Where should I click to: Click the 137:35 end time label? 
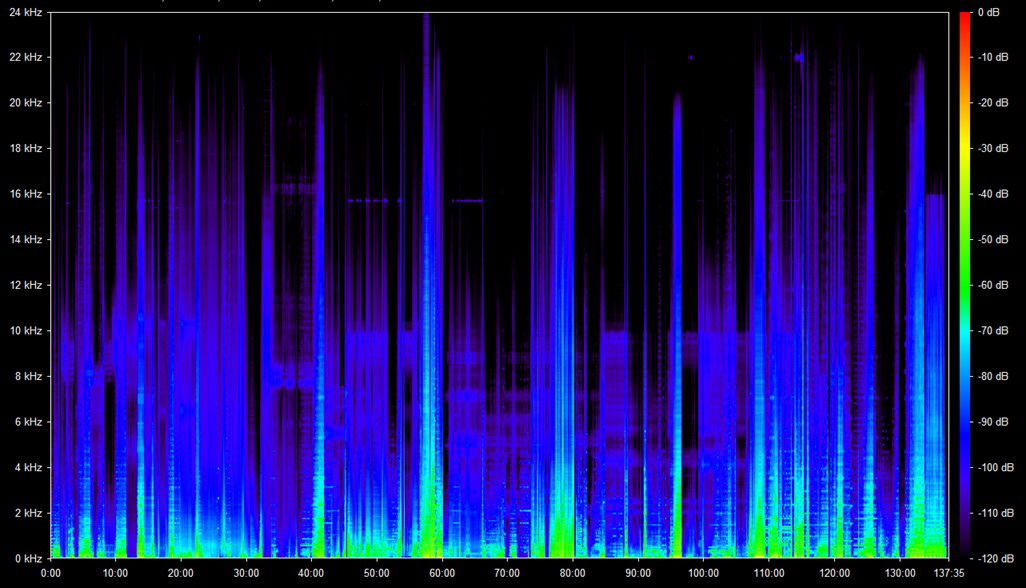pos(948,574)
